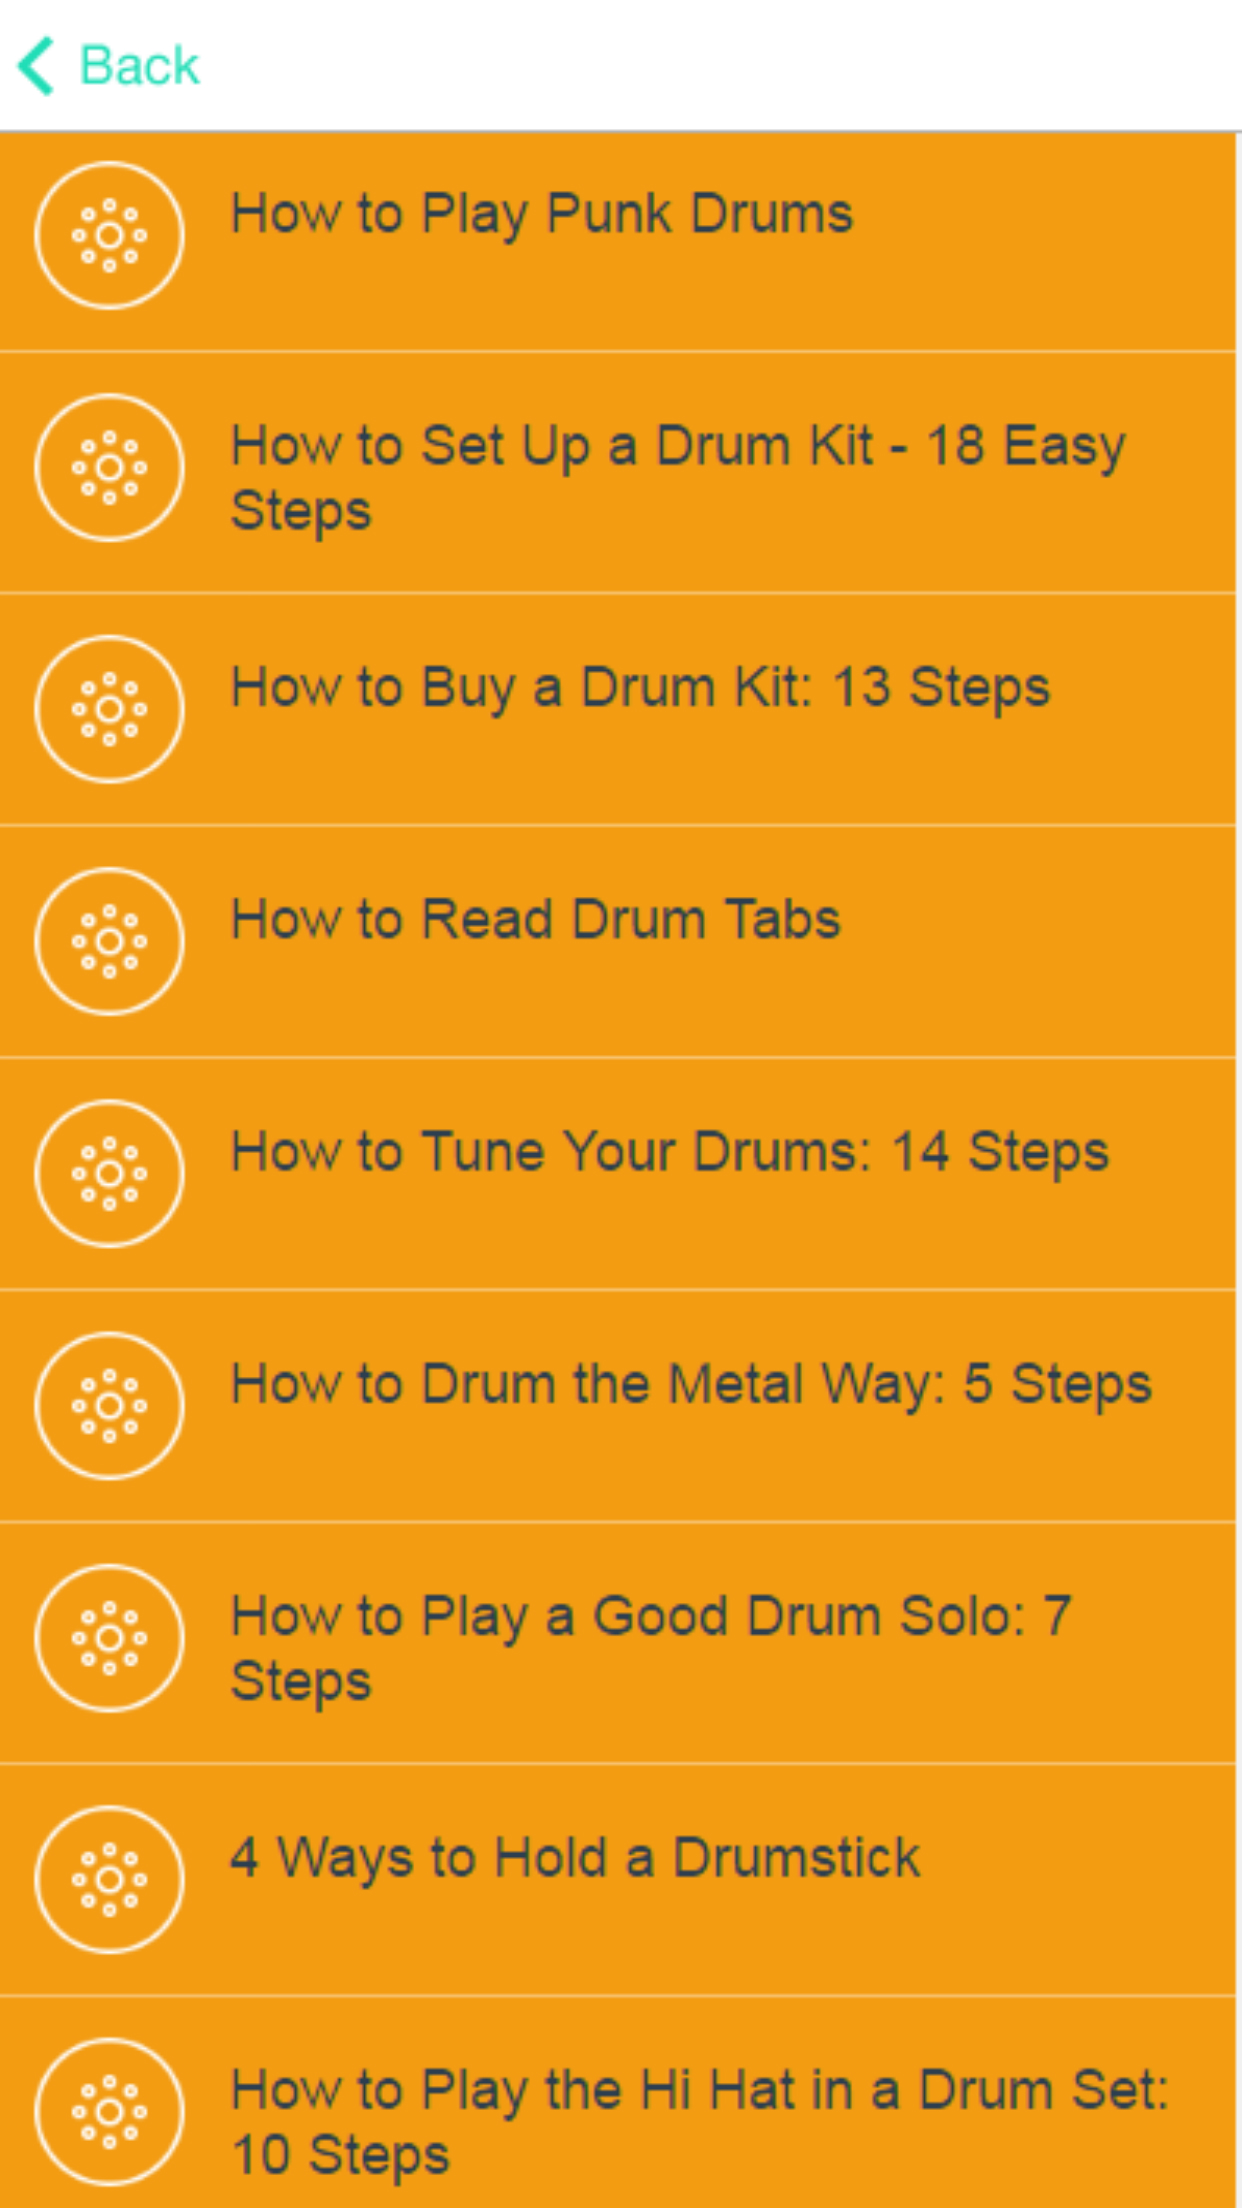Screen dimensions: 1242x2208
Task: Open 'How to Play the Hi Hat' article
Action: tap(699, 2121)
